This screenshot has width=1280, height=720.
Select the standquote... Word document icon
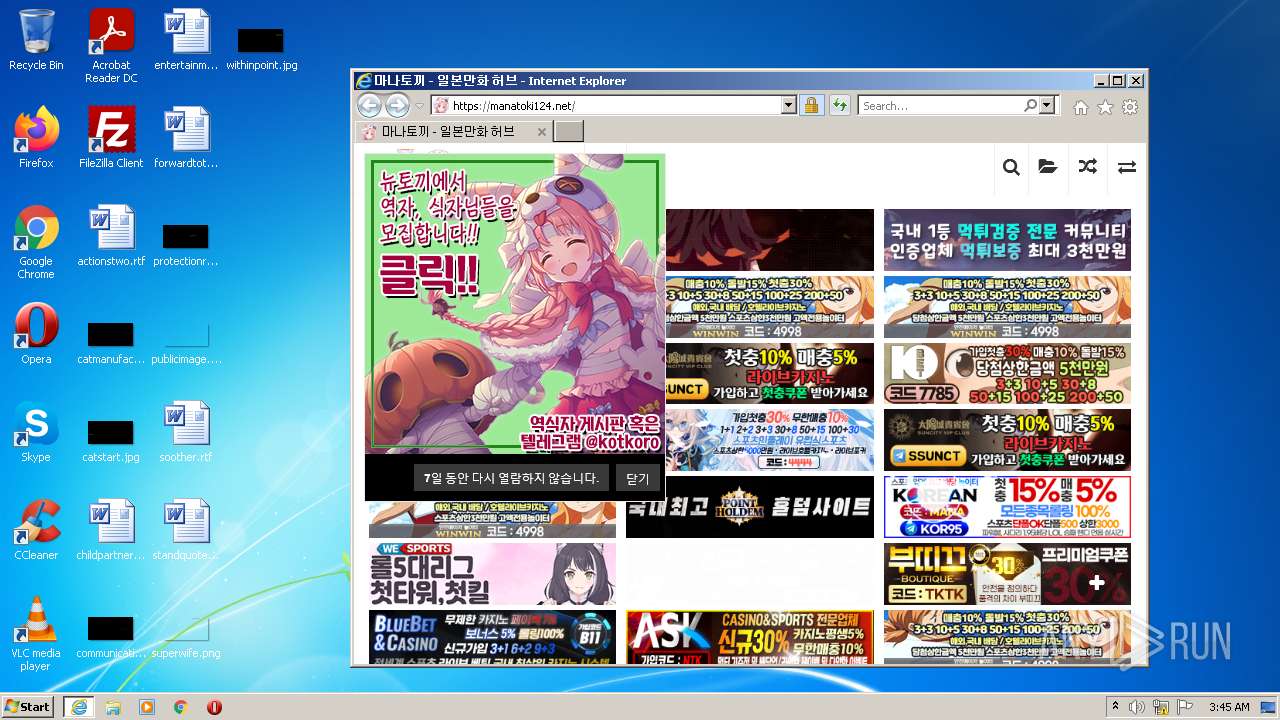(186, 530)
